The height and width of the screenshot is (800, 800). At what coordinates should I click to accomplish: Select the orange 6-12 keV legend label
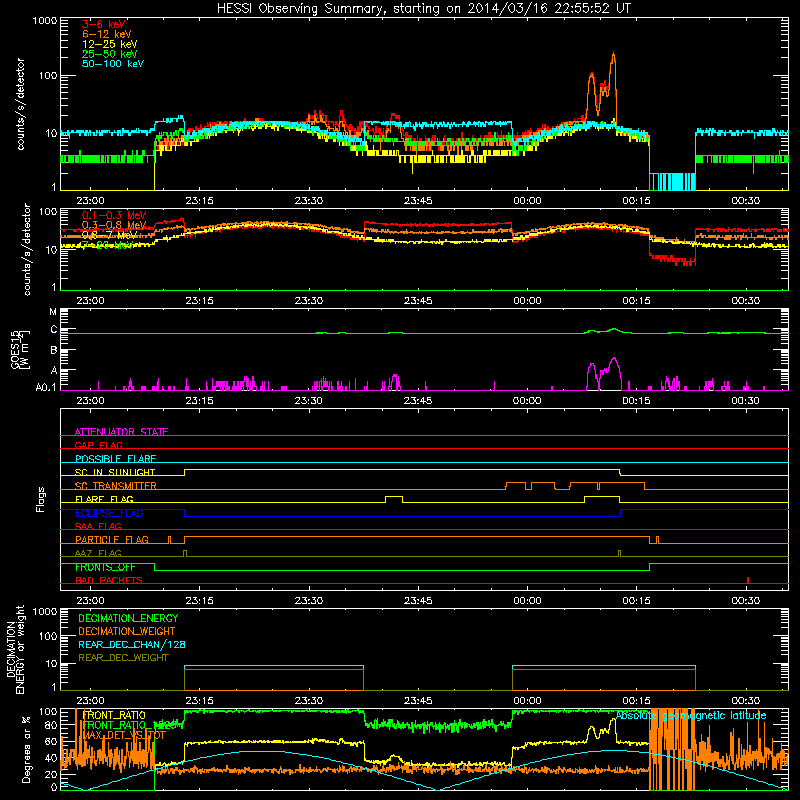pyautogui.click(x=107, y=34)
